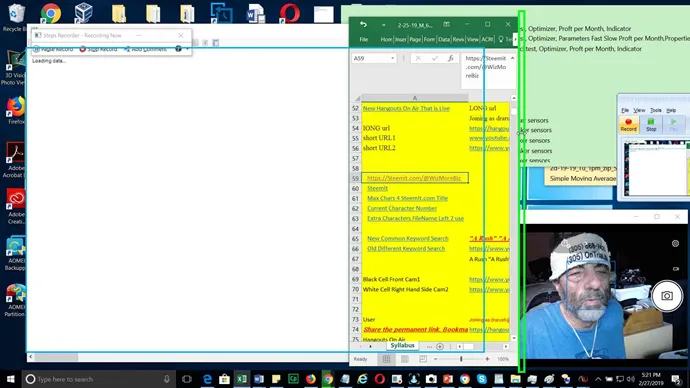The image size is (690, 388).
Task: Click the fx Insert Function icon
Action: click(x=451, y=58)
